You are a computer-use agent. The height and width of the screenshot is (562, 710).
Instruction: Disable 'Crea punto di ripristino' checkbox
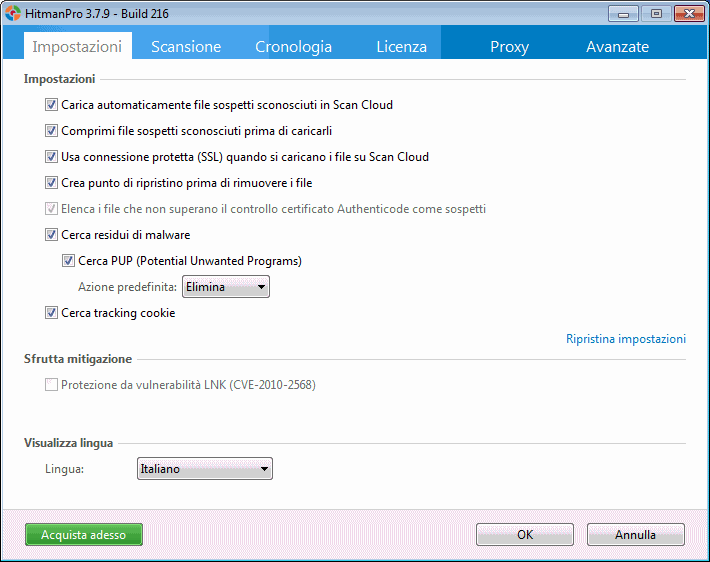51,183
